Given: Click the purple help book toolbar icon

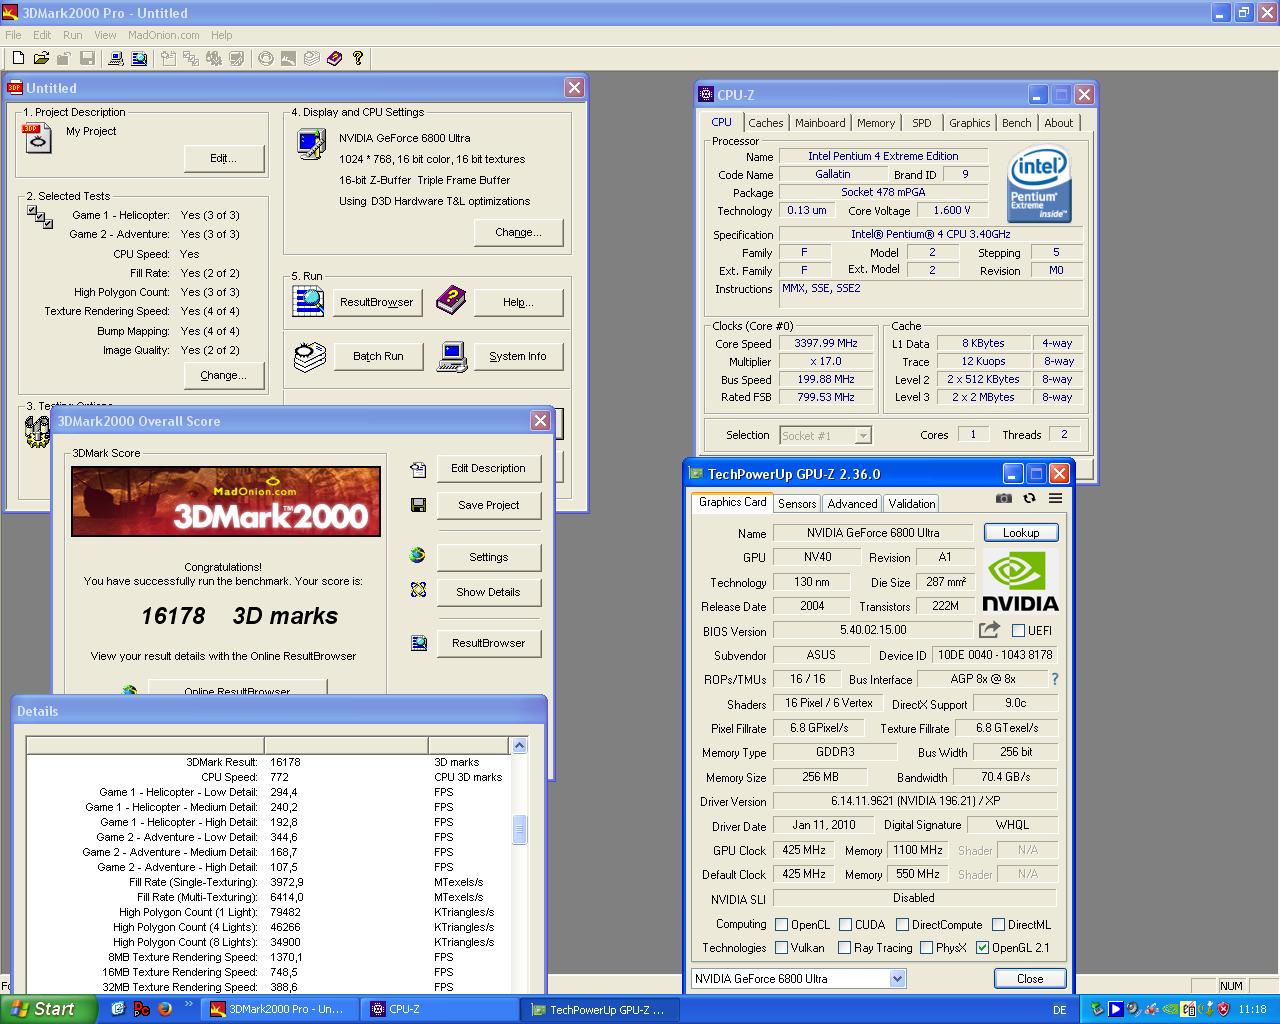Looking at the screenshot, I should coord(334,59).
